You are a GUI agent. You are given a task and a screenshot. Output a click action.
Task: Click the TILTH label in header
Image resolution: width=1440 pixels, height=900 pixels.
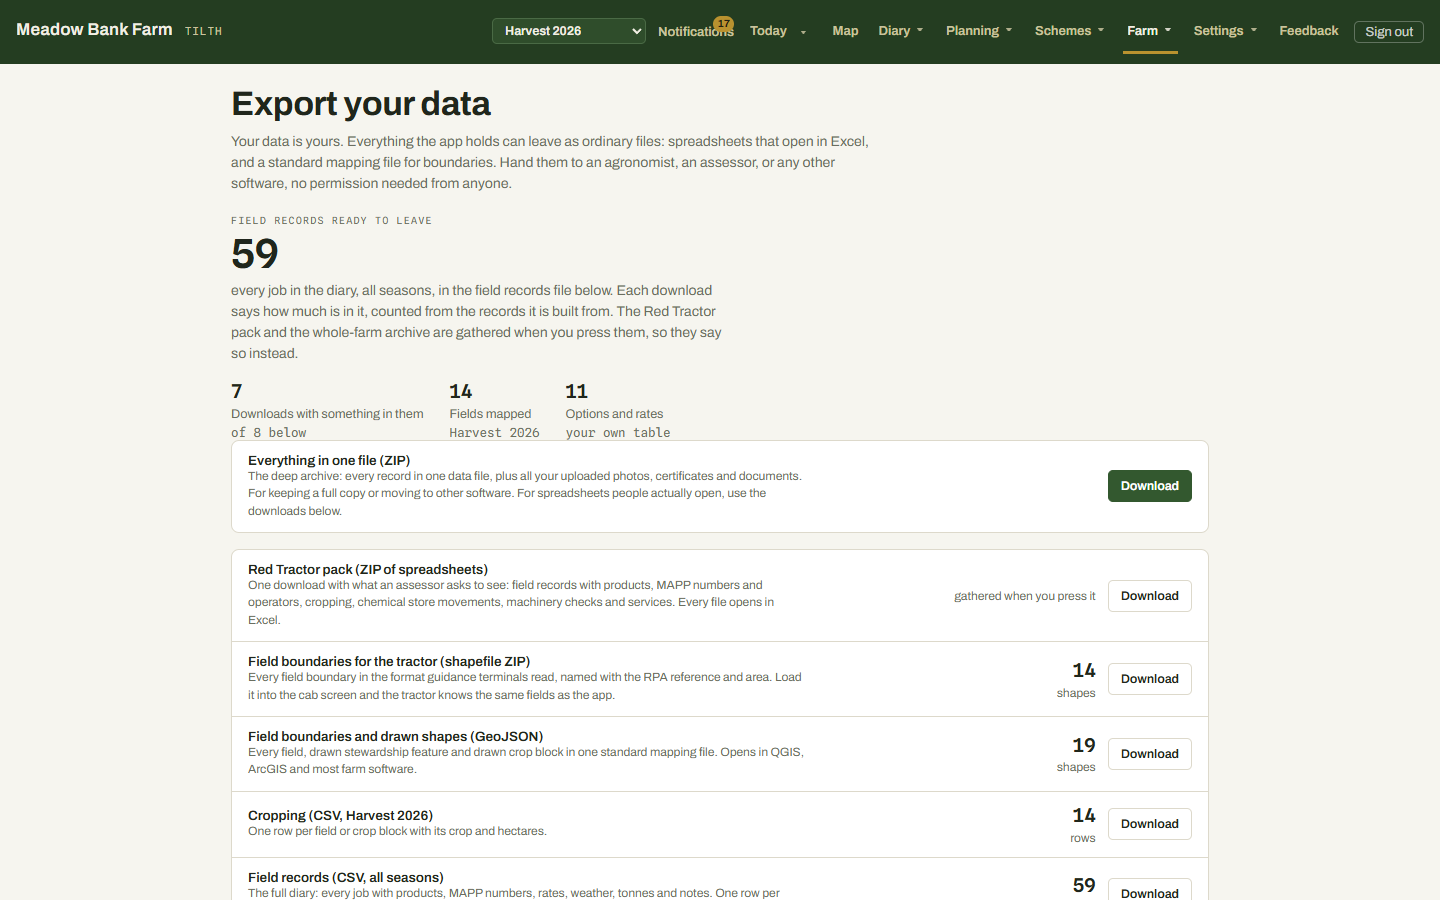point(203,32)
